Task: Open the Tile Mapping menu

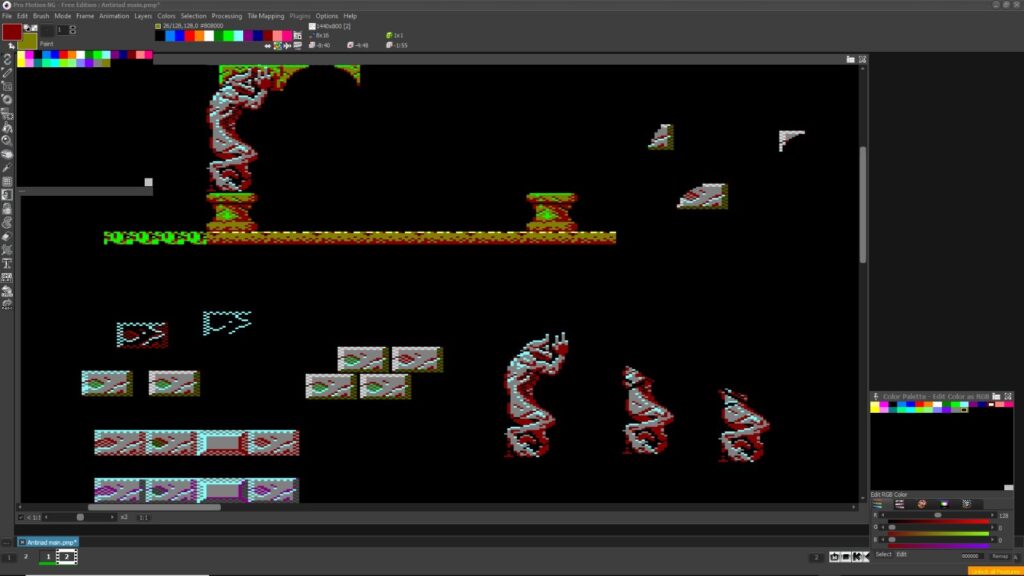Action: click(266, 16)
